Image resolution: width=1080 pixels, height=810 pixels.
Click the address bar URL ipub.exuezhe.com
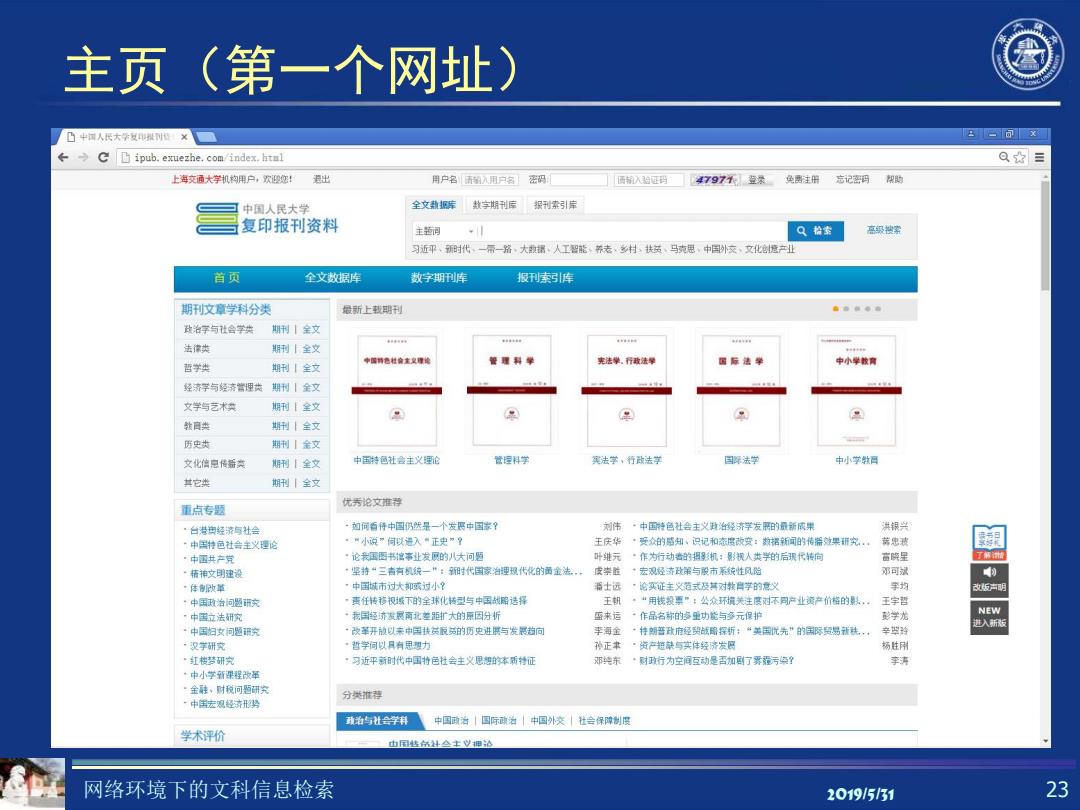coord(209,158)
